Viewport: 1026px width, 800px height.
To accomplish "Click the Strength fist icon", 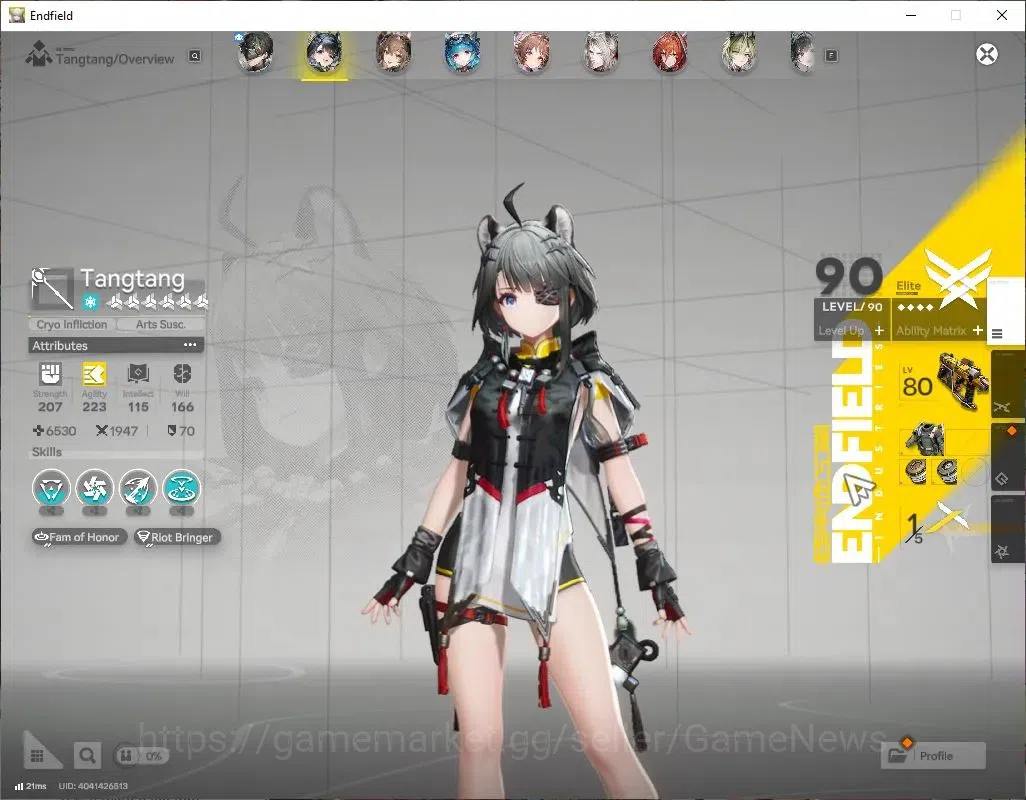I will (50, 374).
